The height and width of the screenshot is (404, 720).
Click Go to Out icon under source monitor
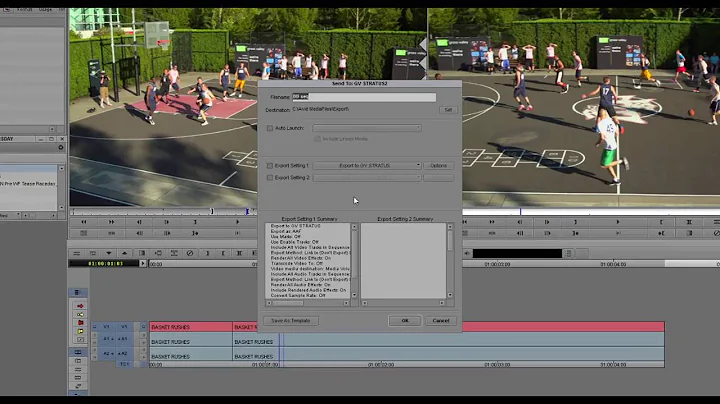tap(195, 233)
